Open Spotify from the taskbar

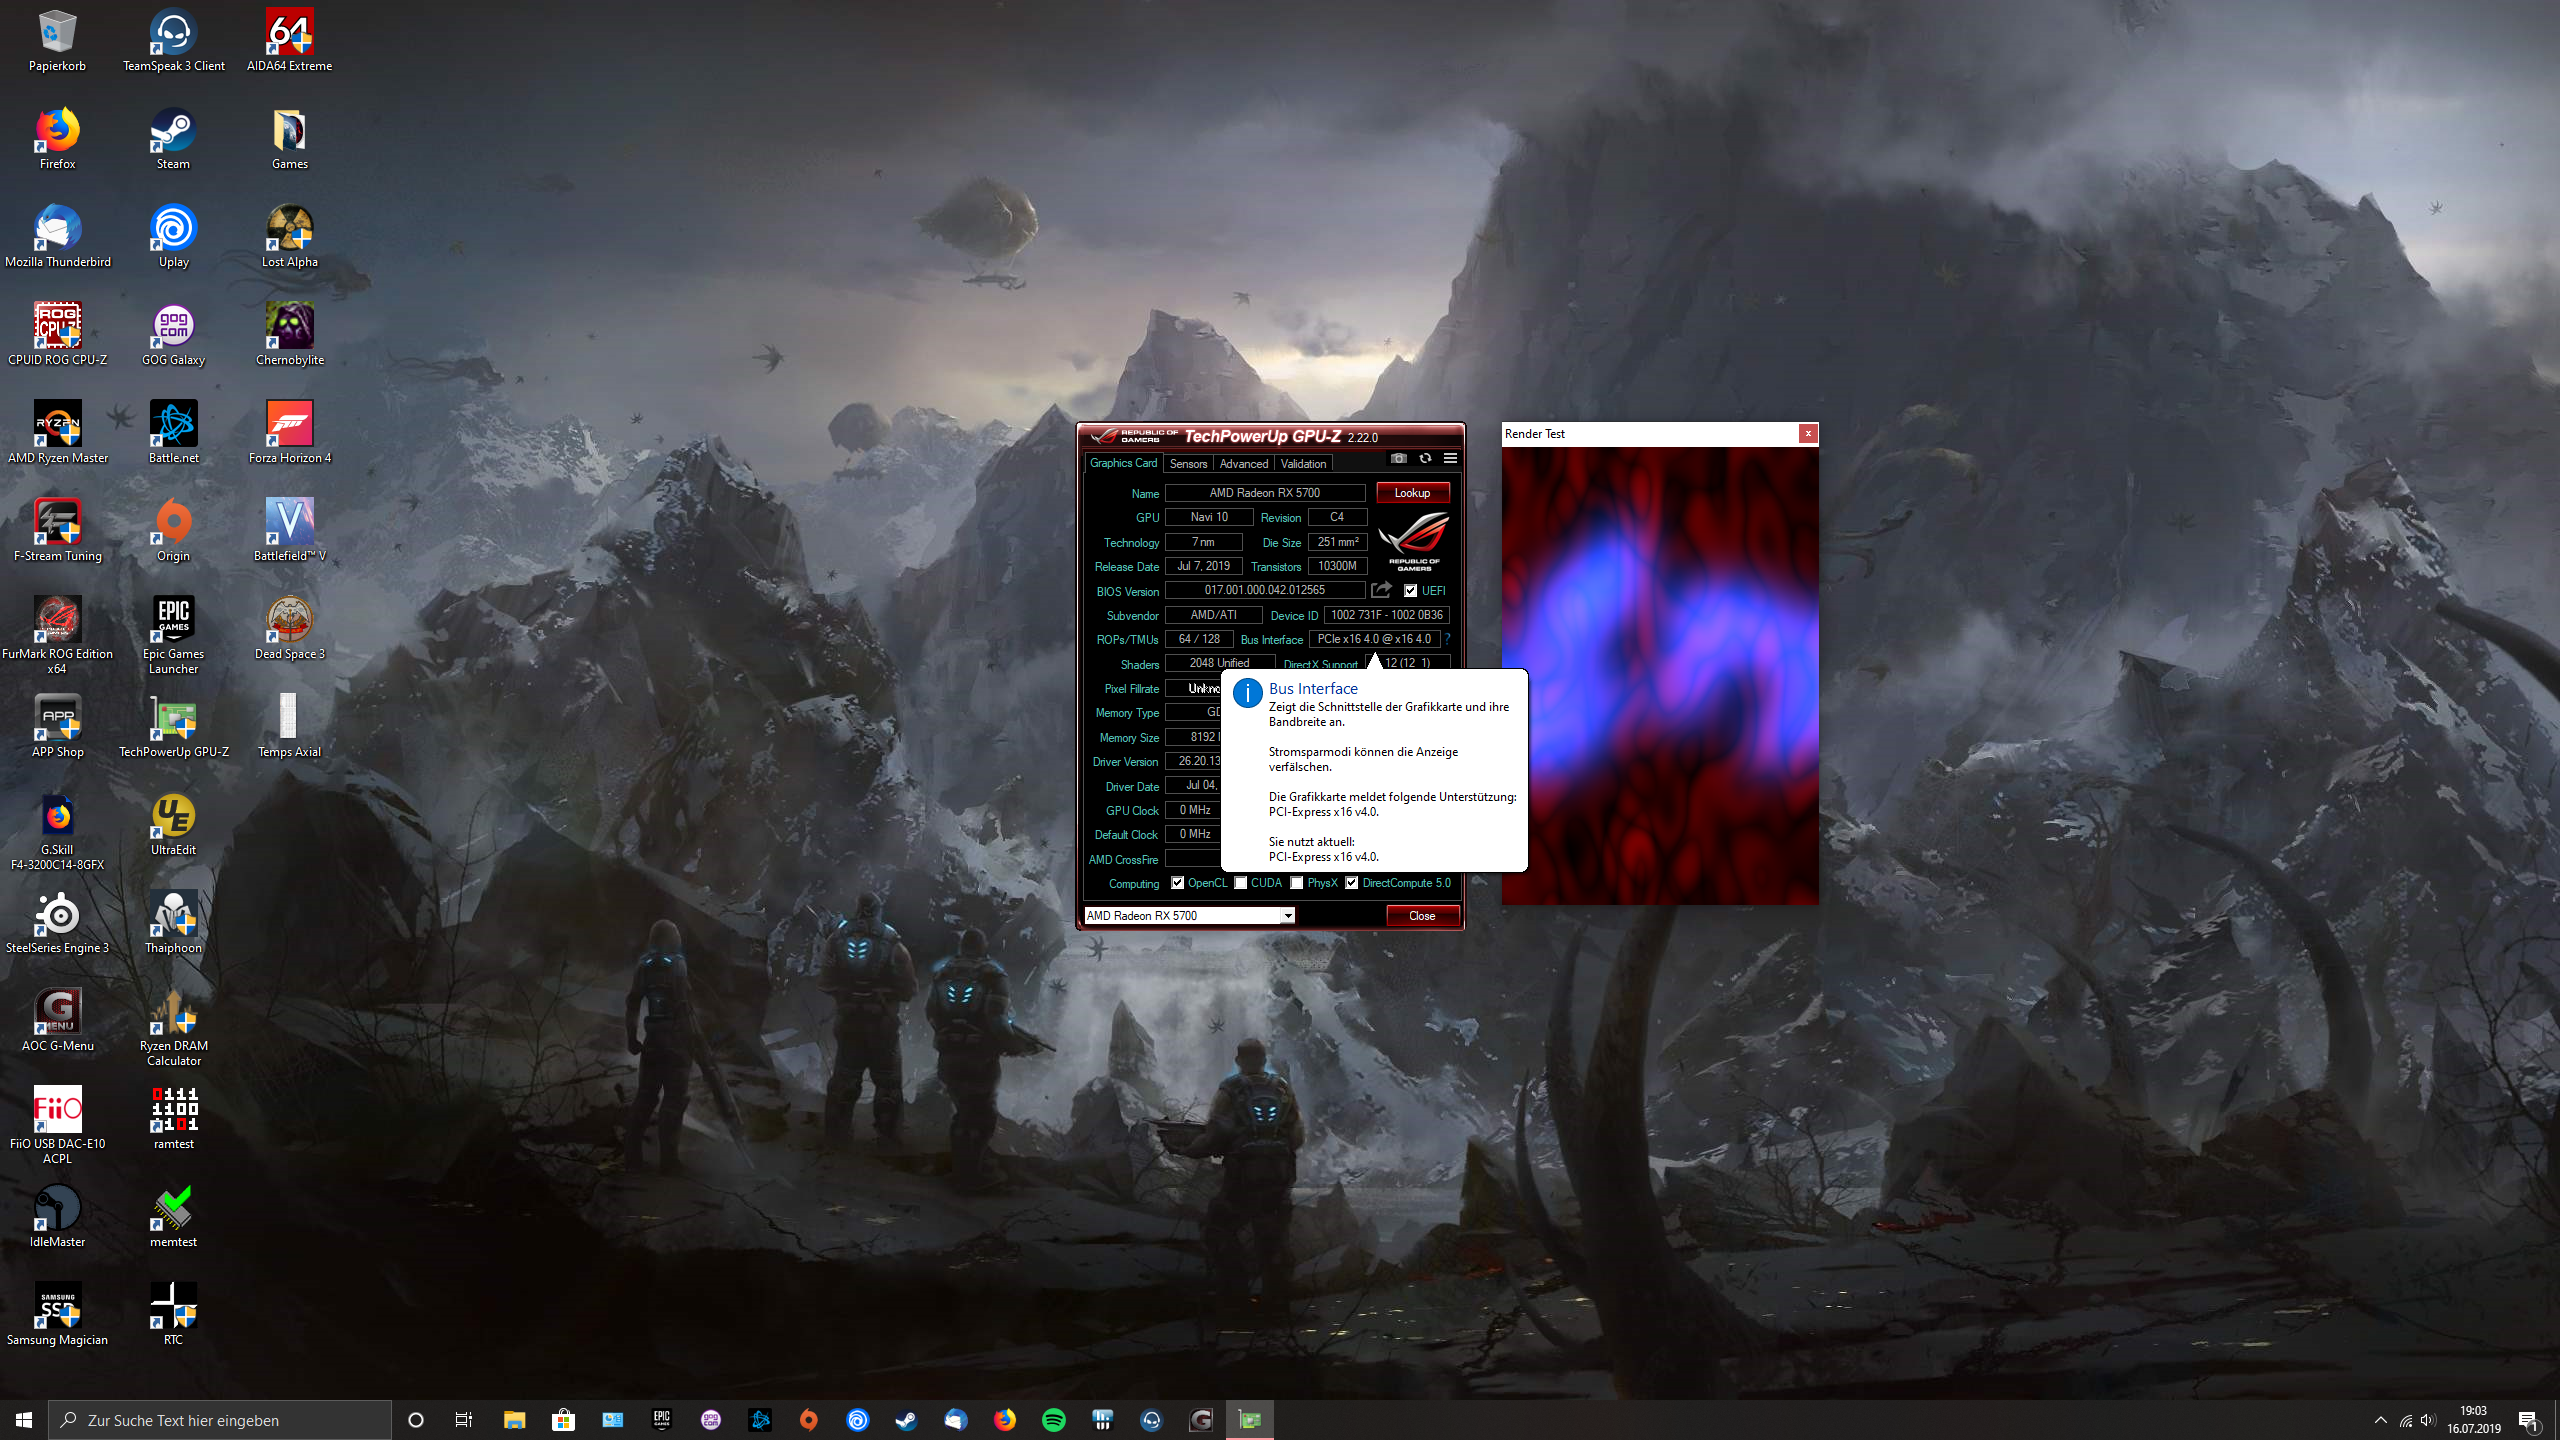(x=1054, y=1420)
